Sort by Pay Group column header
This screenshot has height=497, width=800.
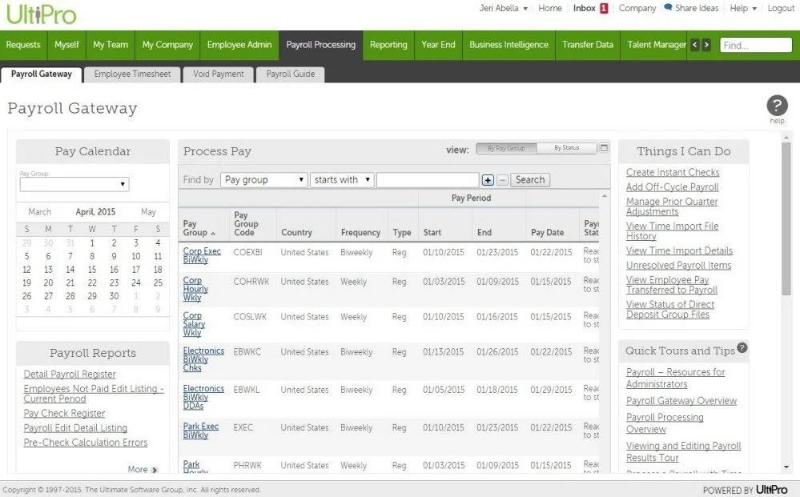199,228
